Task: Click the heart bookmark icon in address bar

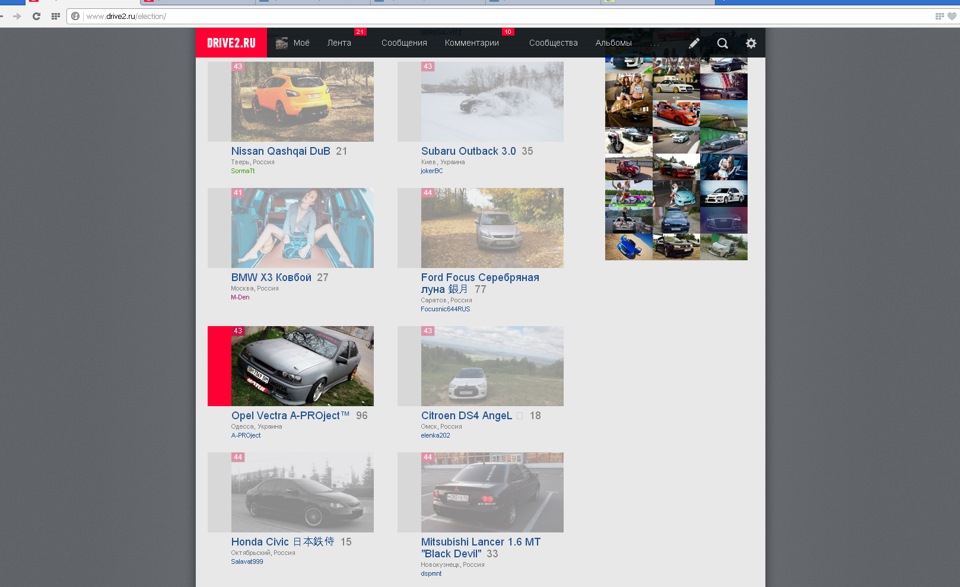Action: coord(952,16)
